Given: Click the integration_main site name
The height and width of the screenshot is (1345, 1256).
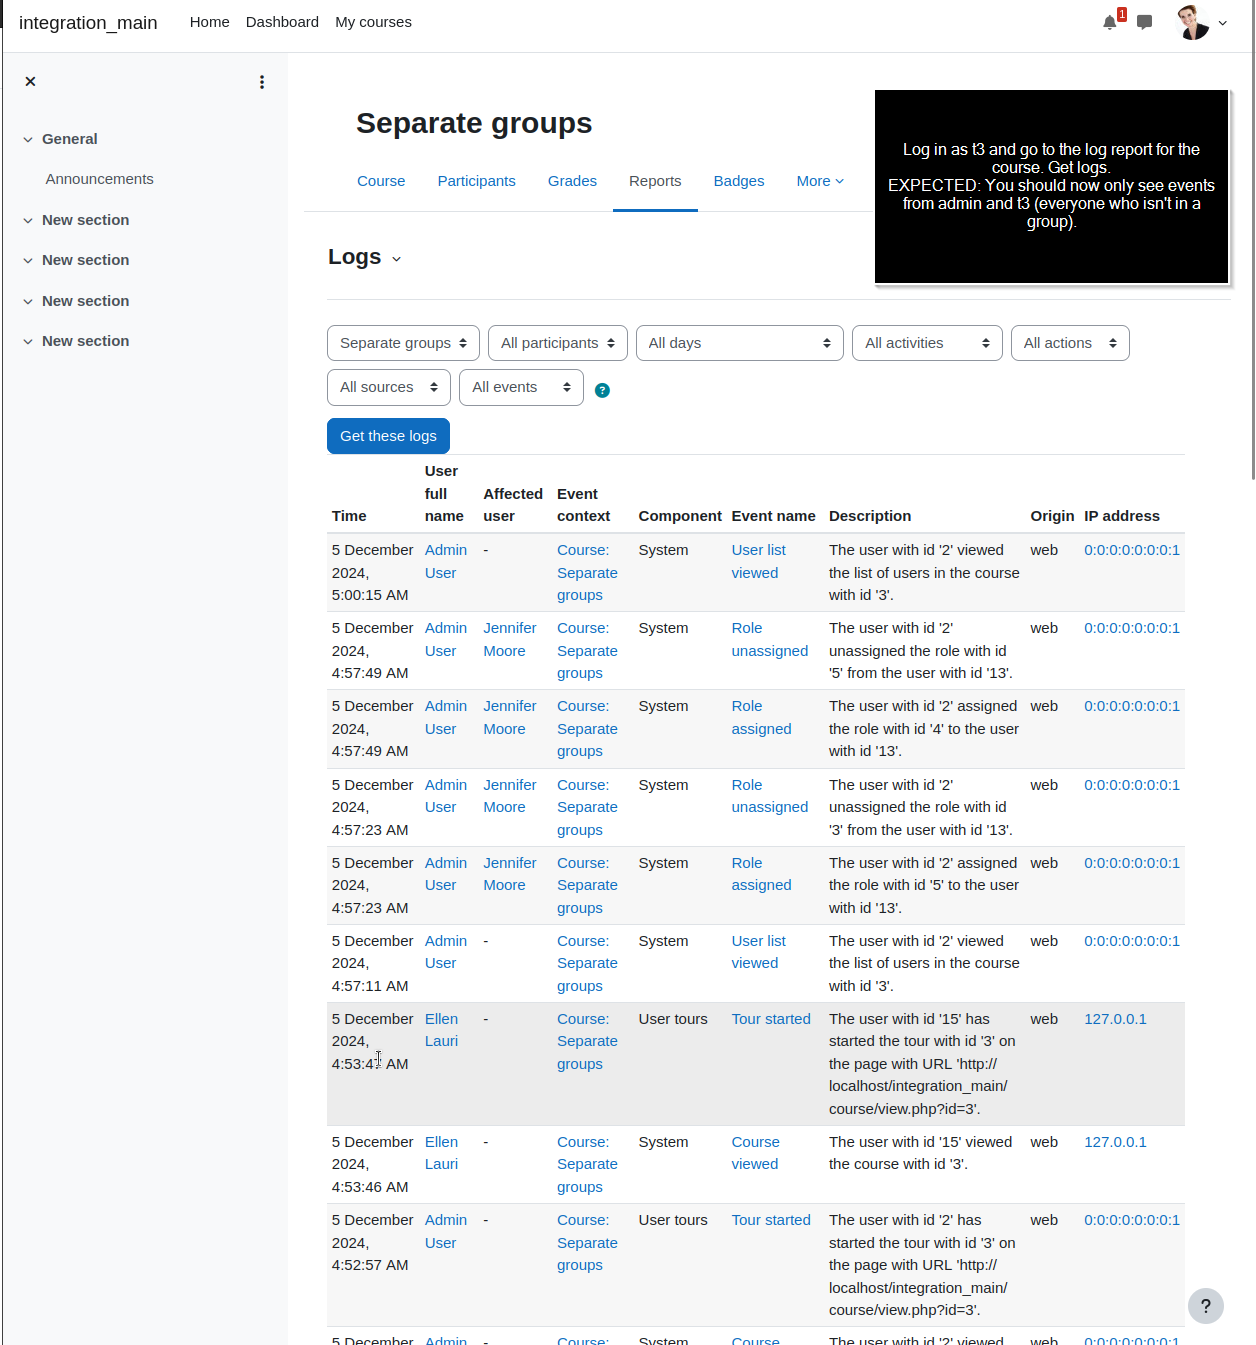Looking at the screenshot, I should pos(88,23).
